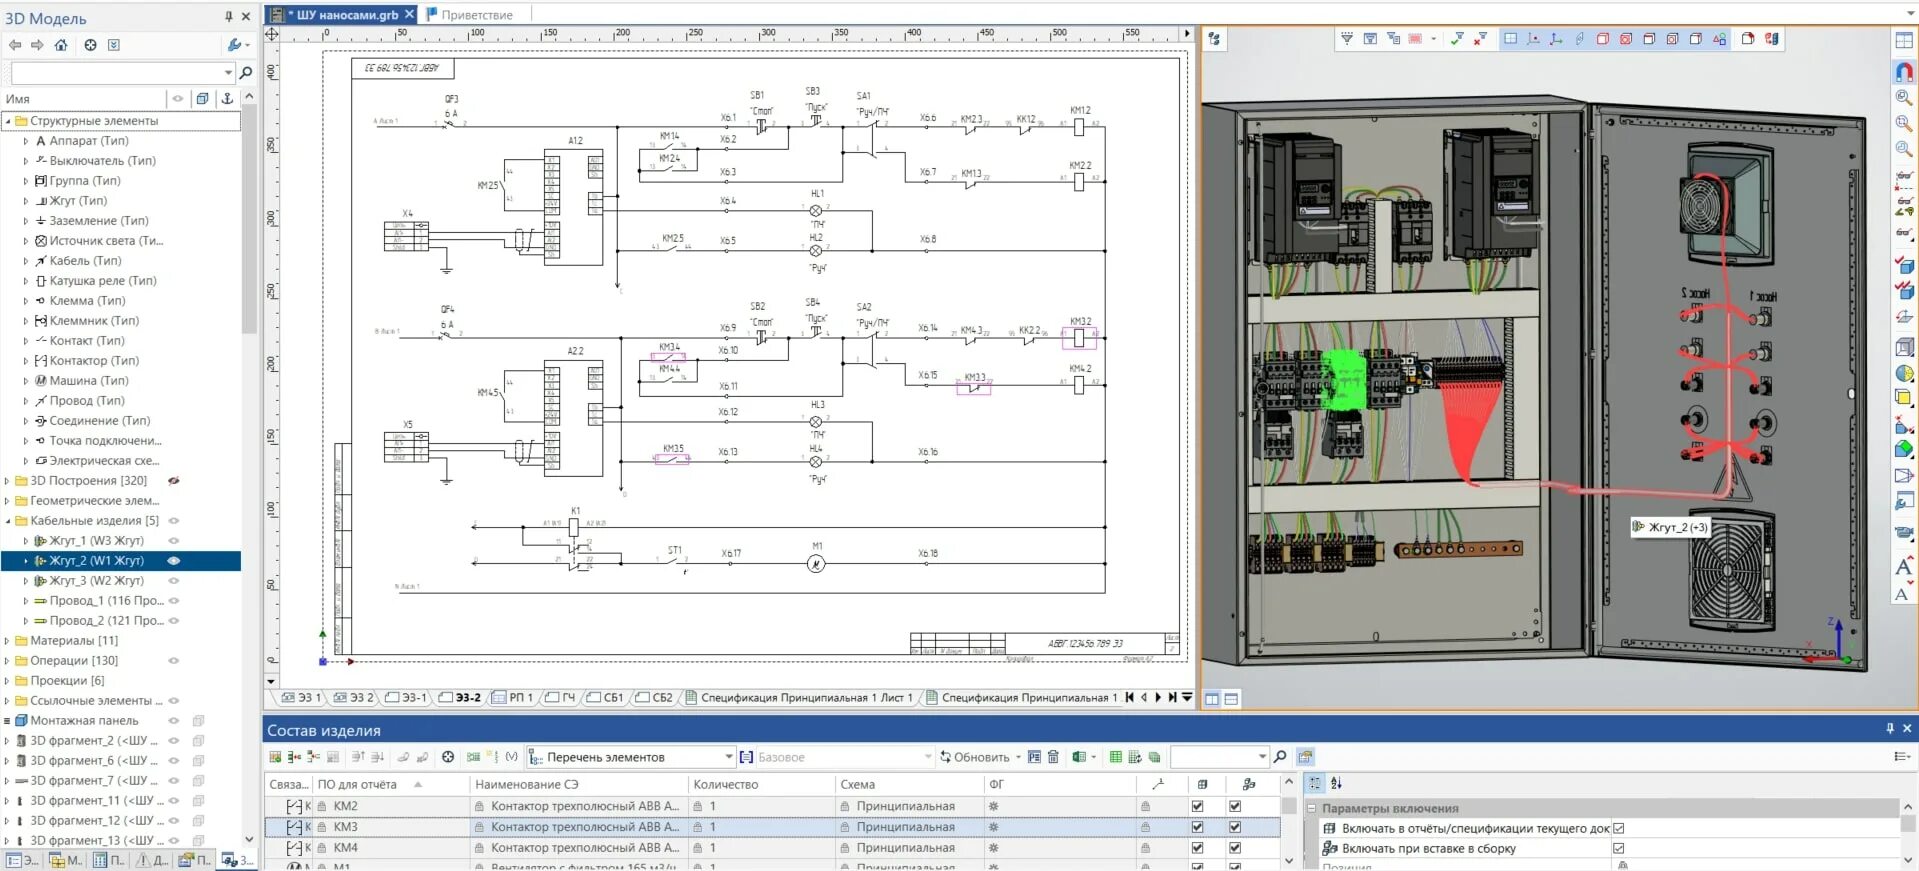Select the ГЧ sheet tab
Viewport: 1919px width, 871px height.
561,698
